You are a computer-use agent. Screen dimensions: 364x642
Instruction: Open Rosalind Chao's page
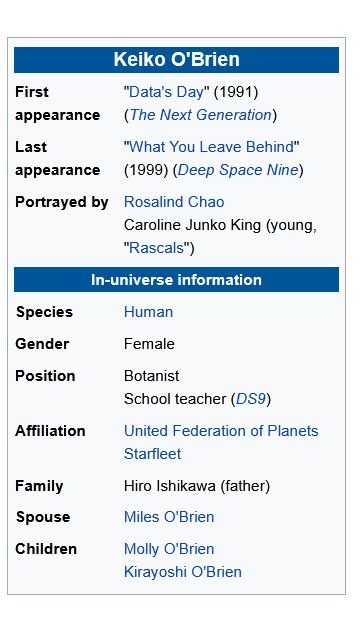pos(174,202)
